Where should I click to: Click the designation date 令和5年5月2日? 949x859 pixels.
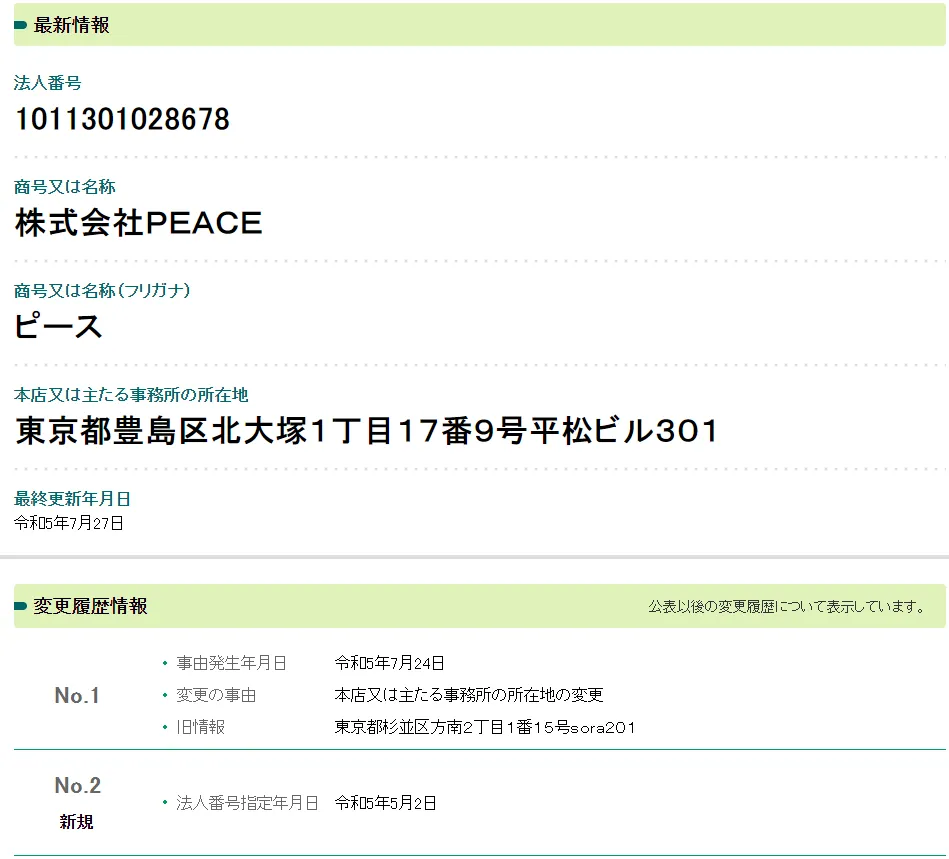pyautogui.click(x=385, y=803)
